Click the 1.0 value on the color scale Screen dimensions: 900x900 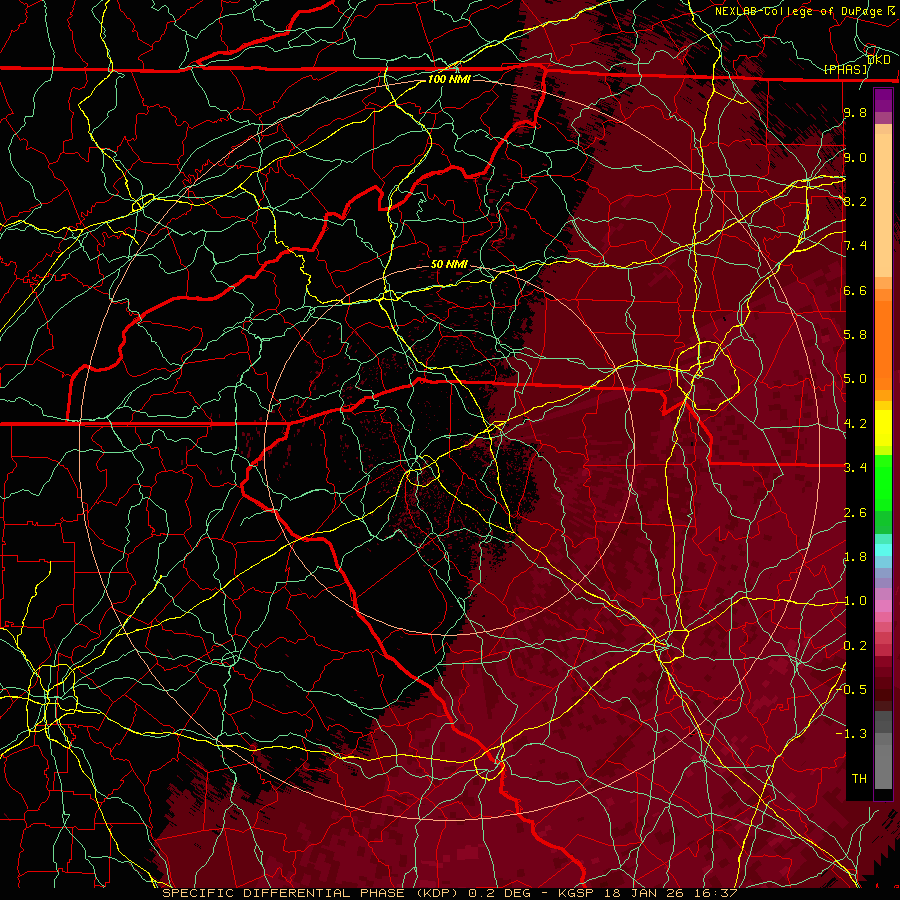coord(855,601)
